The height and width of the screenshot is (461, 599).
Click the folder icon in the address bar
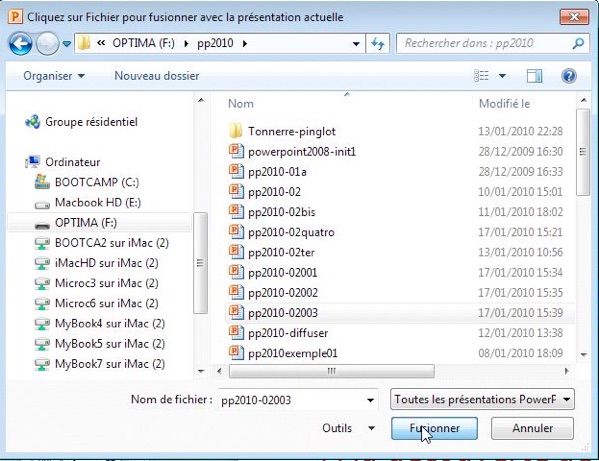pyautogui.click(x=84, y=43)
